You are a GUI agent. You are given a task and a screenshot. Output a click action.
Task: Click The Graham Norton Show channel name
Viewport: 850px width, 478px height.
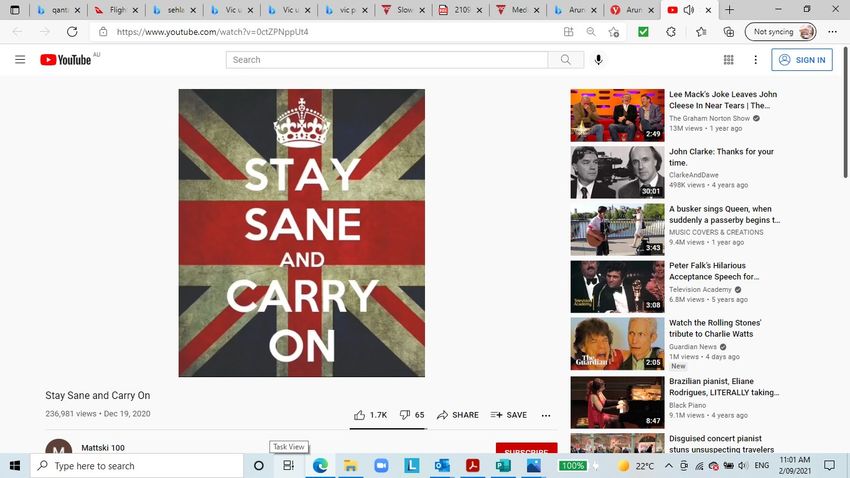[709, 118]
